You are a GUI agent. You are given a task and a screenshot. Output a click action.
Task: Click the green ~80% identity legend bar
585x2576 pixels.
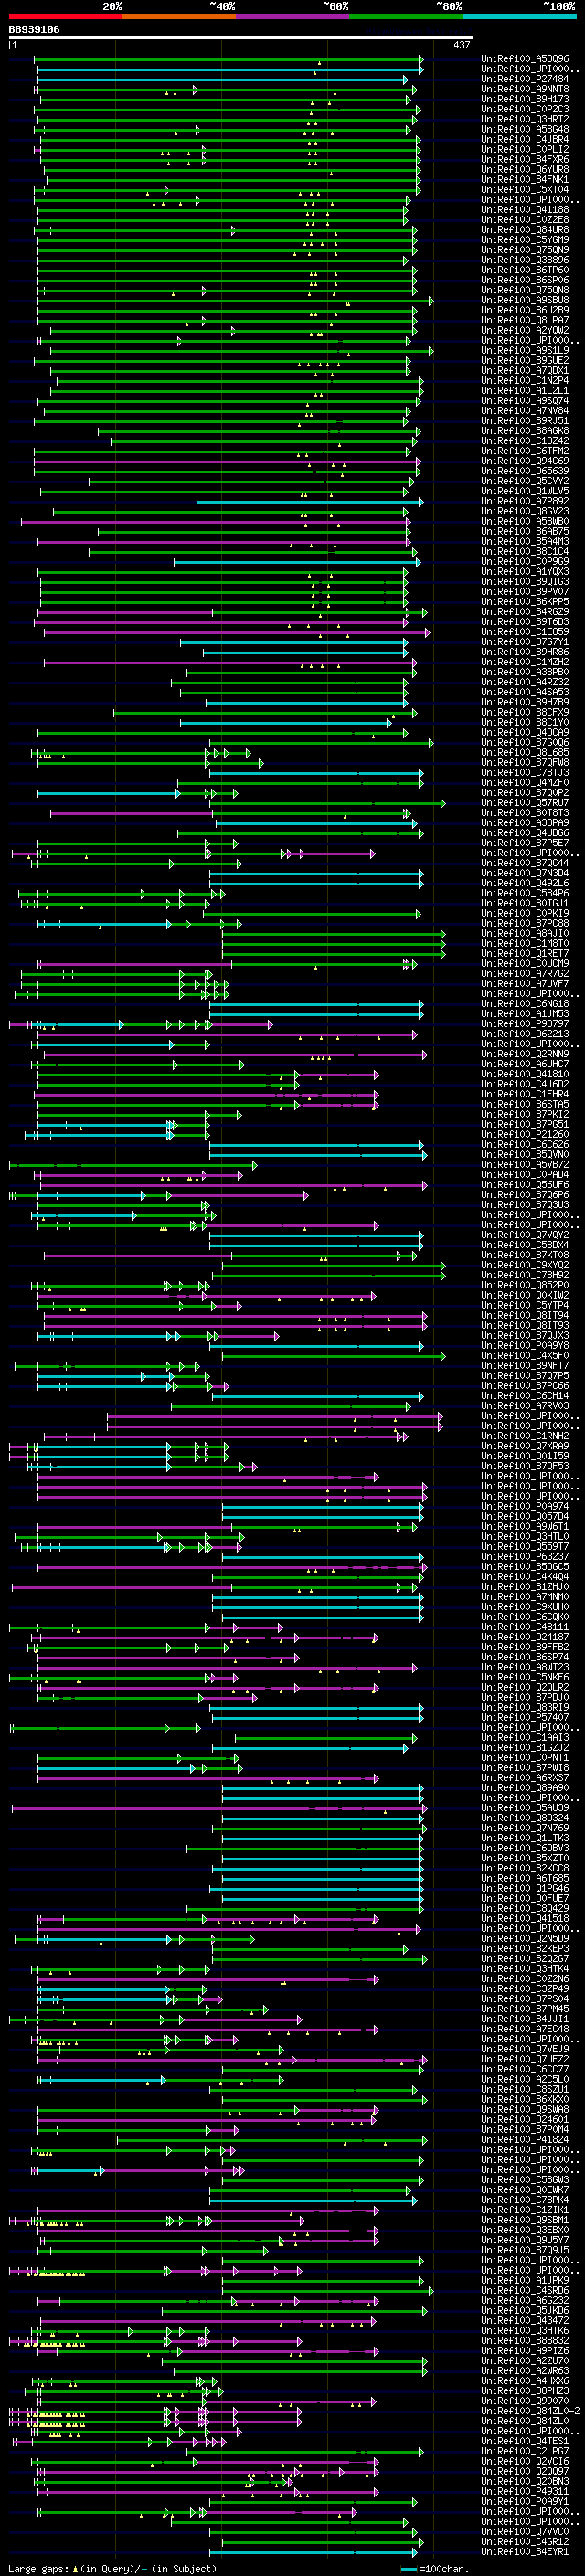406,16
